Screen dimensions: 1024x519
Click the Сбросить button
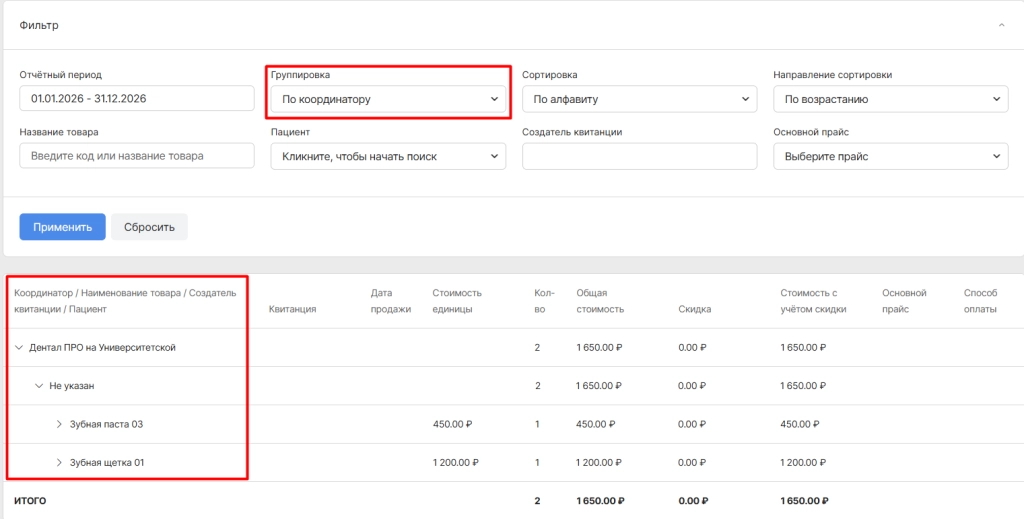[150, 227]
